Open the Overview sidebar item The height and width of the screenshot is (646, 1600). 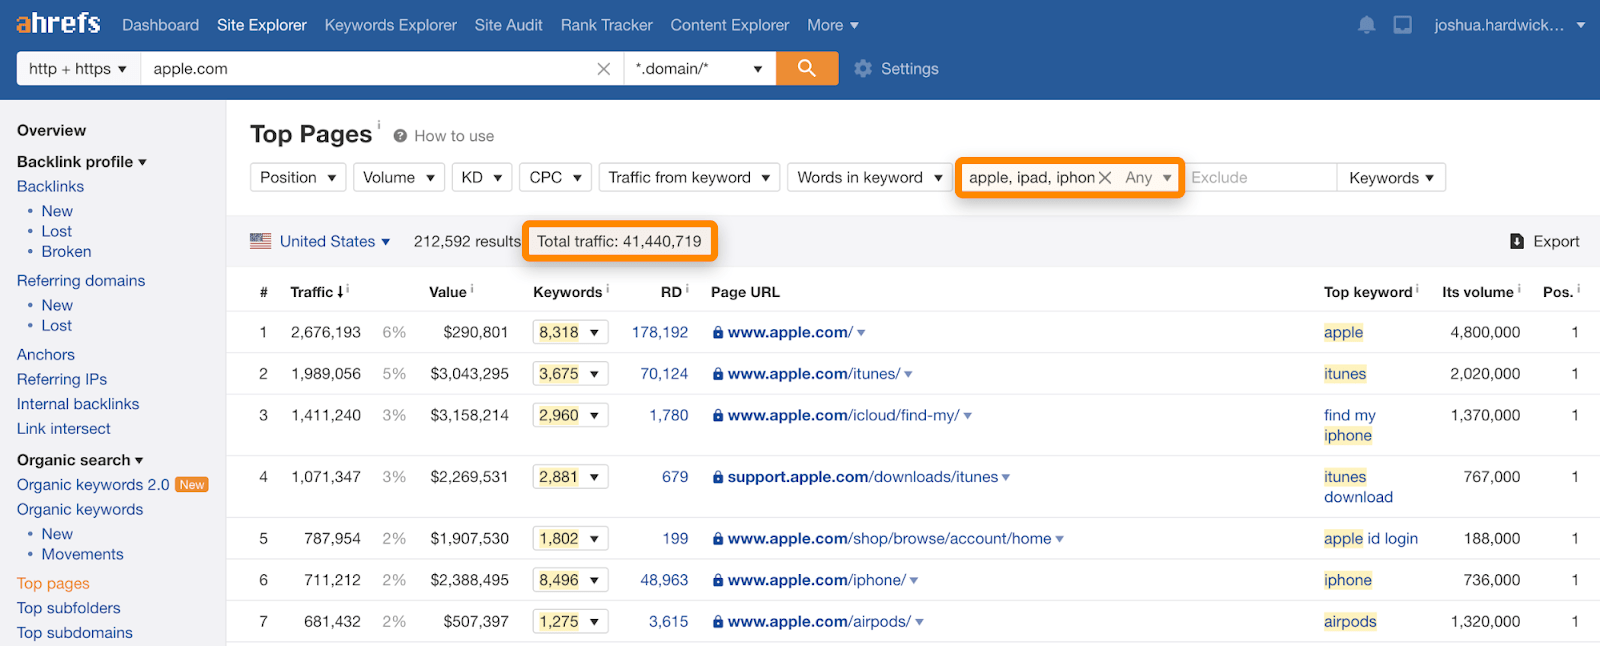tap(51, 131)
